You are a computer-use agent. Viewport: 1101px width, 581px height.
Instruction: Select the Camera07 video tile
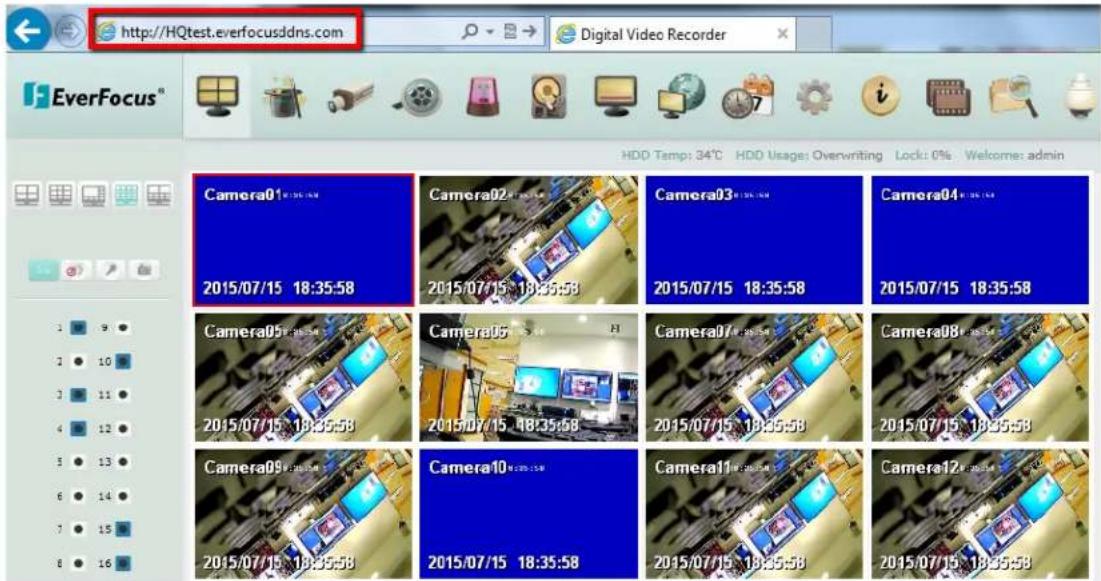click(x=754, y=377)
